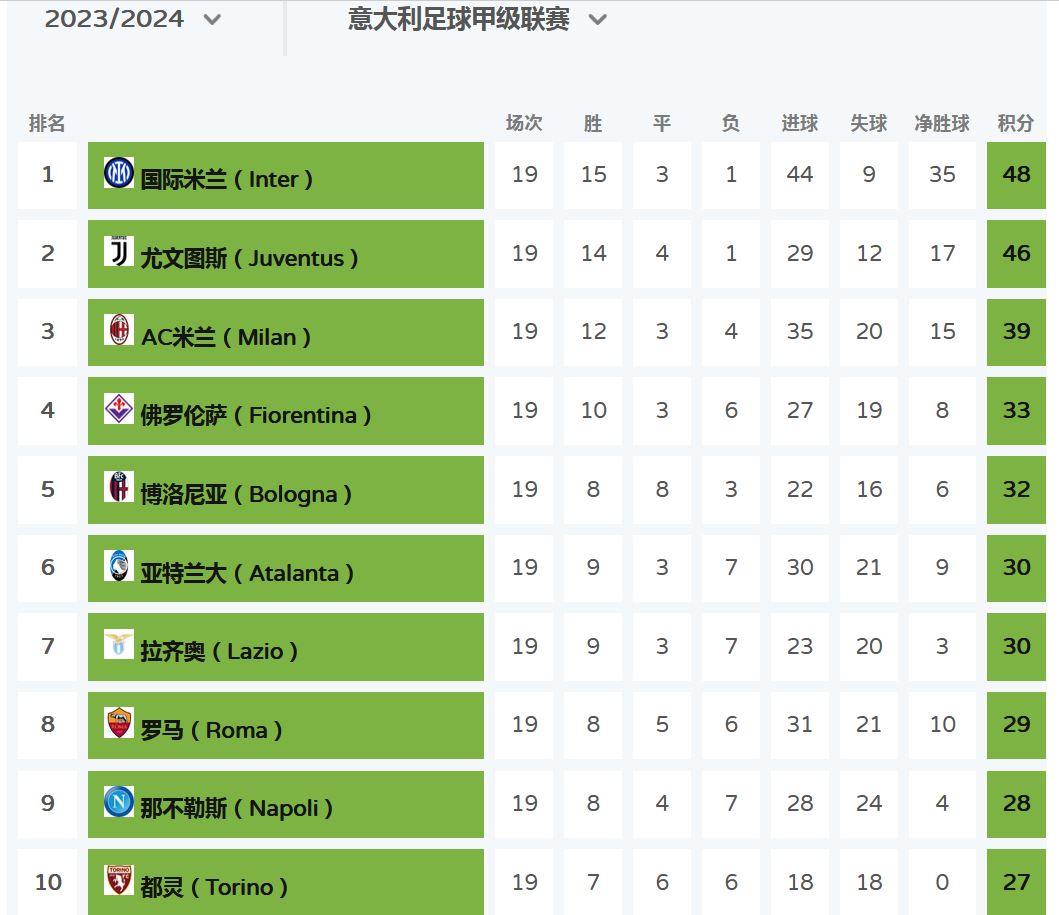Click Inter's 48 points cell
This screenshot has width=1059, height=915.
click(x=1016, y=175)
